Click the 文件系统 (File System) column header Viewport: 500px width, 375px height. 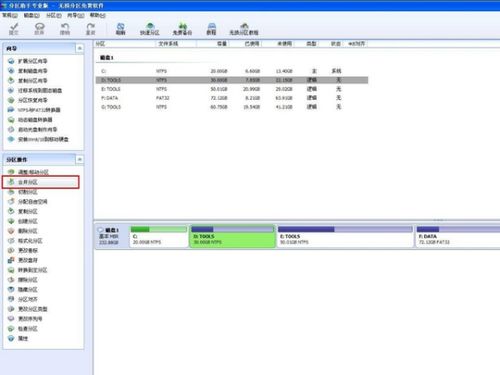tap(168, 44)
